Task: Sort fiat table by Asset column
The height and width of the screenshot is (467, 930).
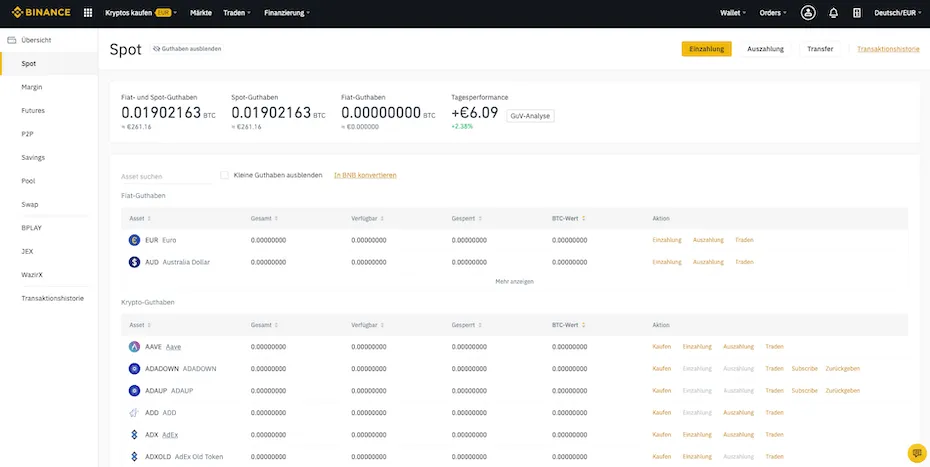Action: 140,218
